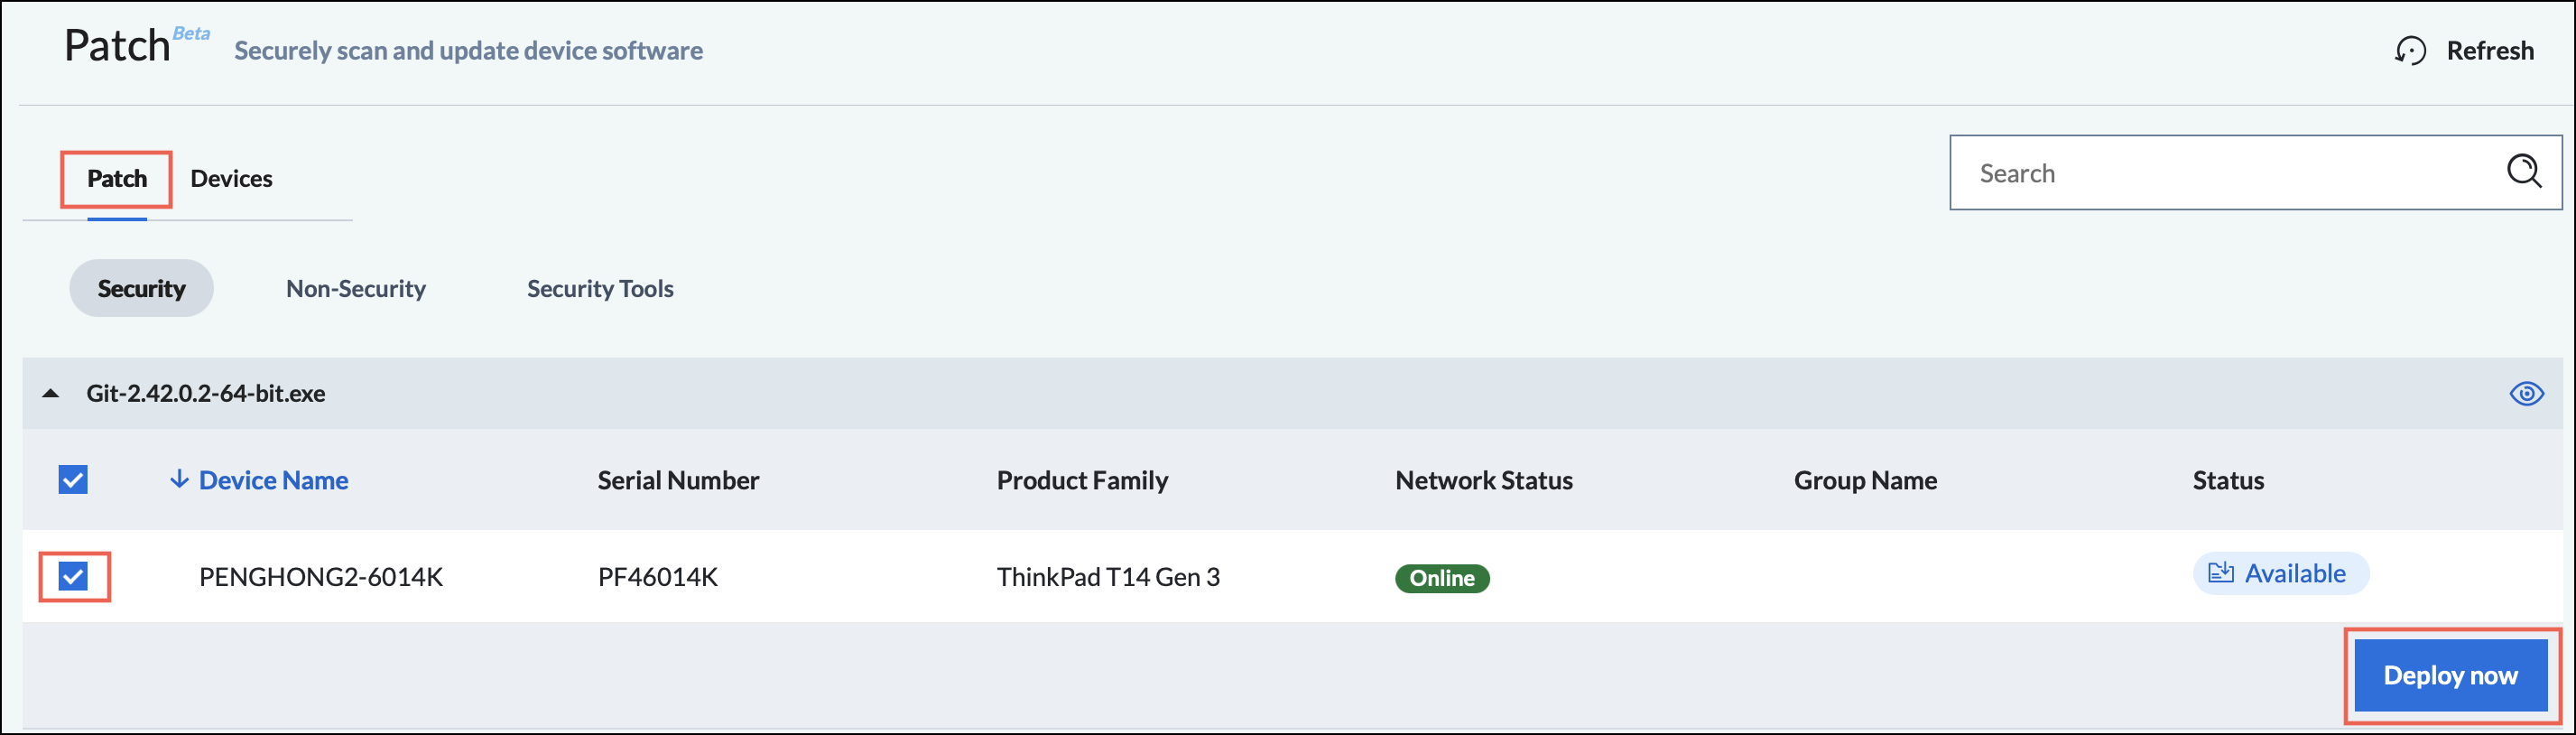Screen dimensions: 2576x735
Task: Click the download icon in Available status
Action: (x=2221, y=572)
